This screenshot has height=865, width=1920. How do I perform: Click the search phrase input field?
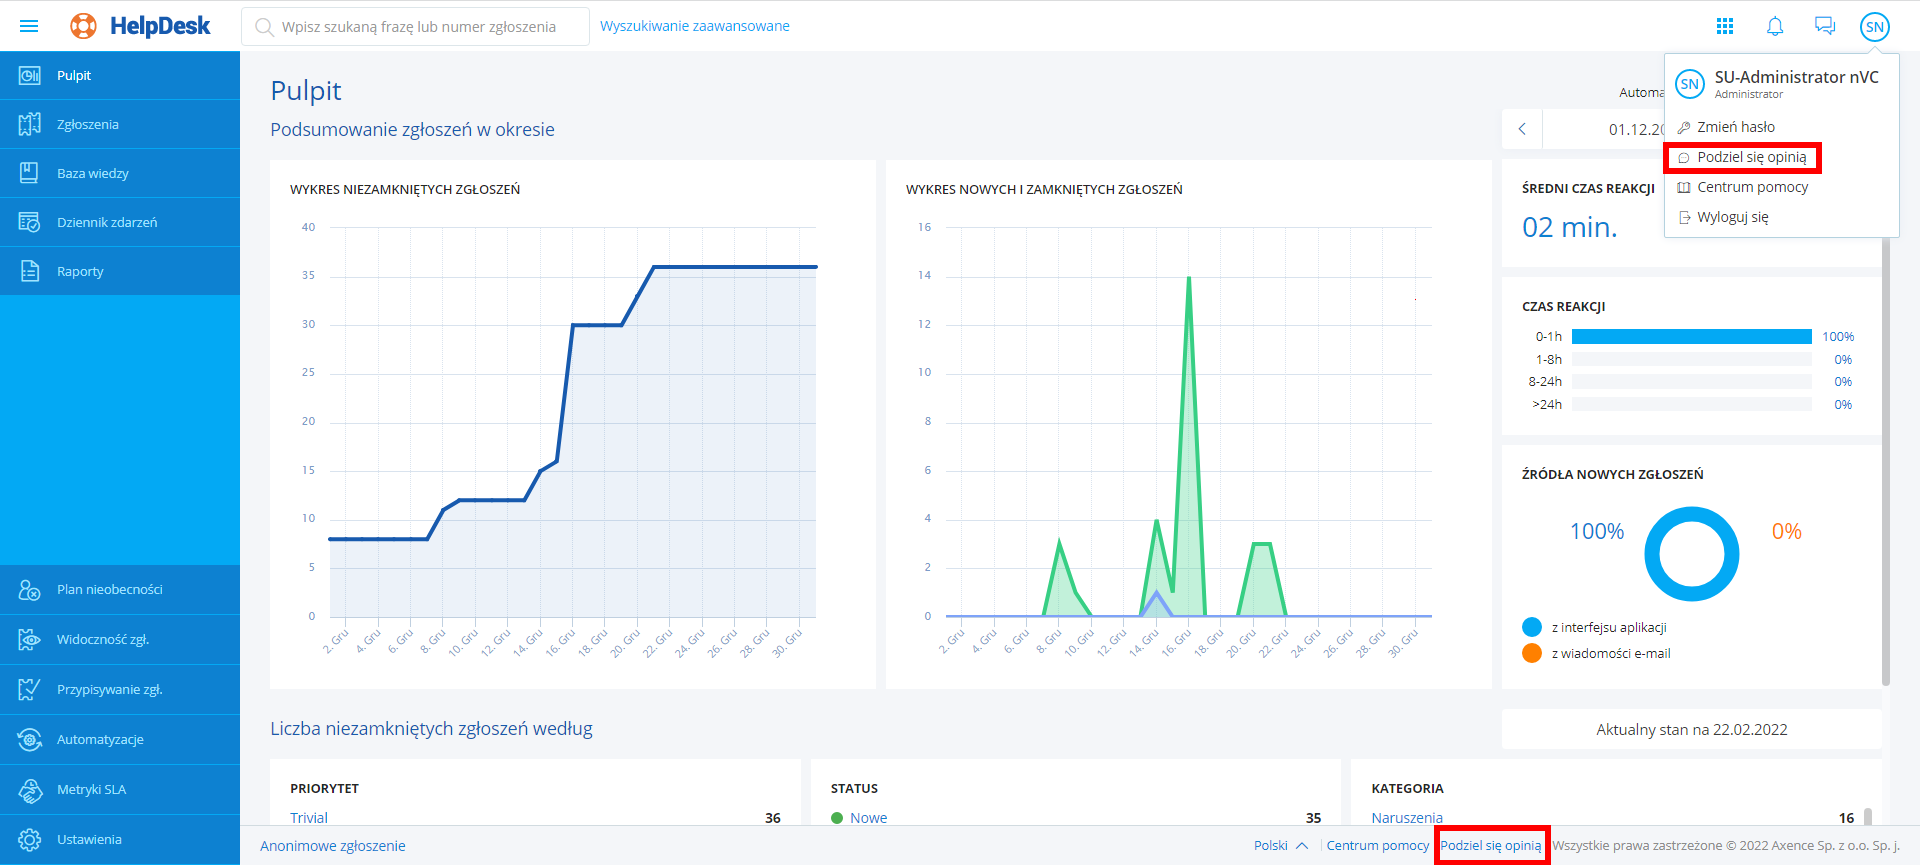click(x=418, y=27)
